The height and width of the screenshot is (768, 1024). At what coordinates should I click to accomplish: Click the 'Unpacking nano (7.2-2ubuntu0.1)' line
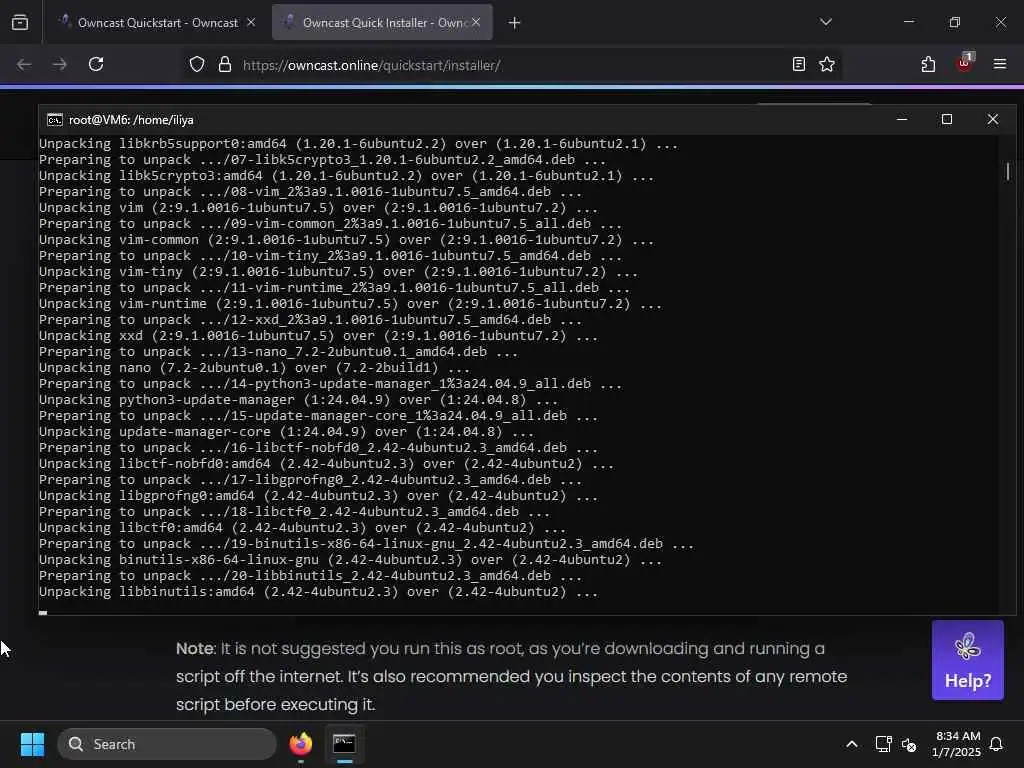(253, 368)
